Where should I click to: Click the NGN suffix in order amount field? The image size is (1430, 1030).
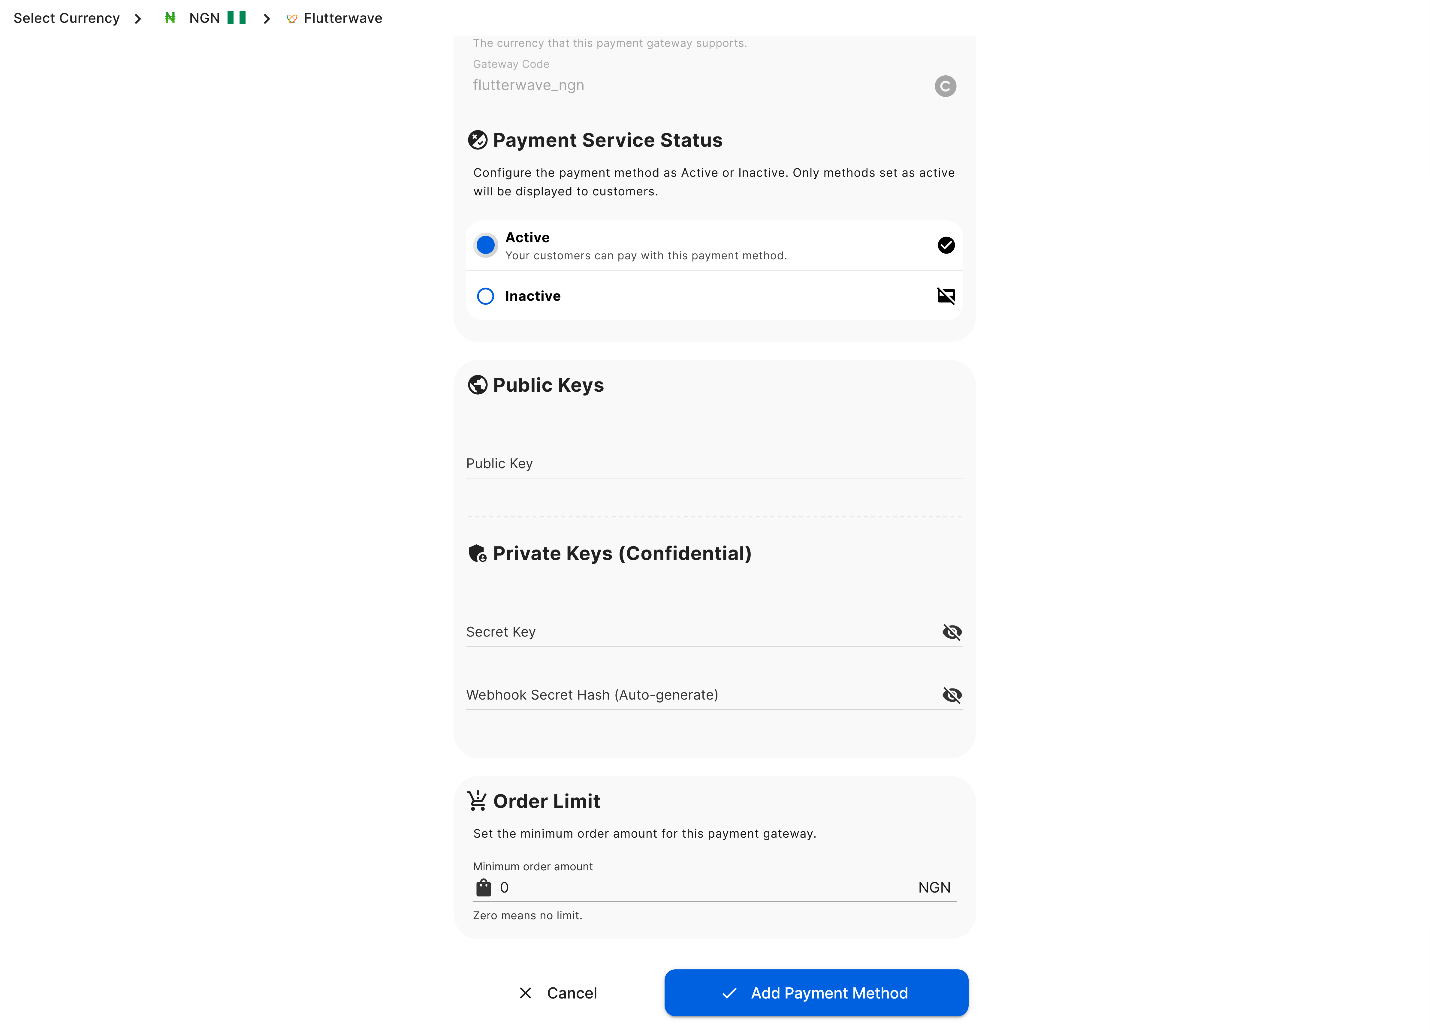tap(934, 888)
